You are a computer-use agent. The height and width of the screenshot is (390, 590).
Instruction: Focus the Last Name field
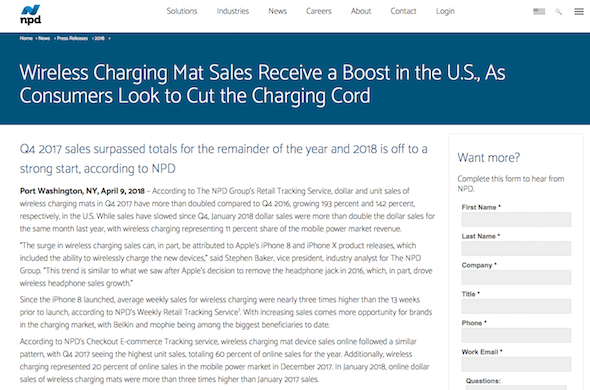516,248
